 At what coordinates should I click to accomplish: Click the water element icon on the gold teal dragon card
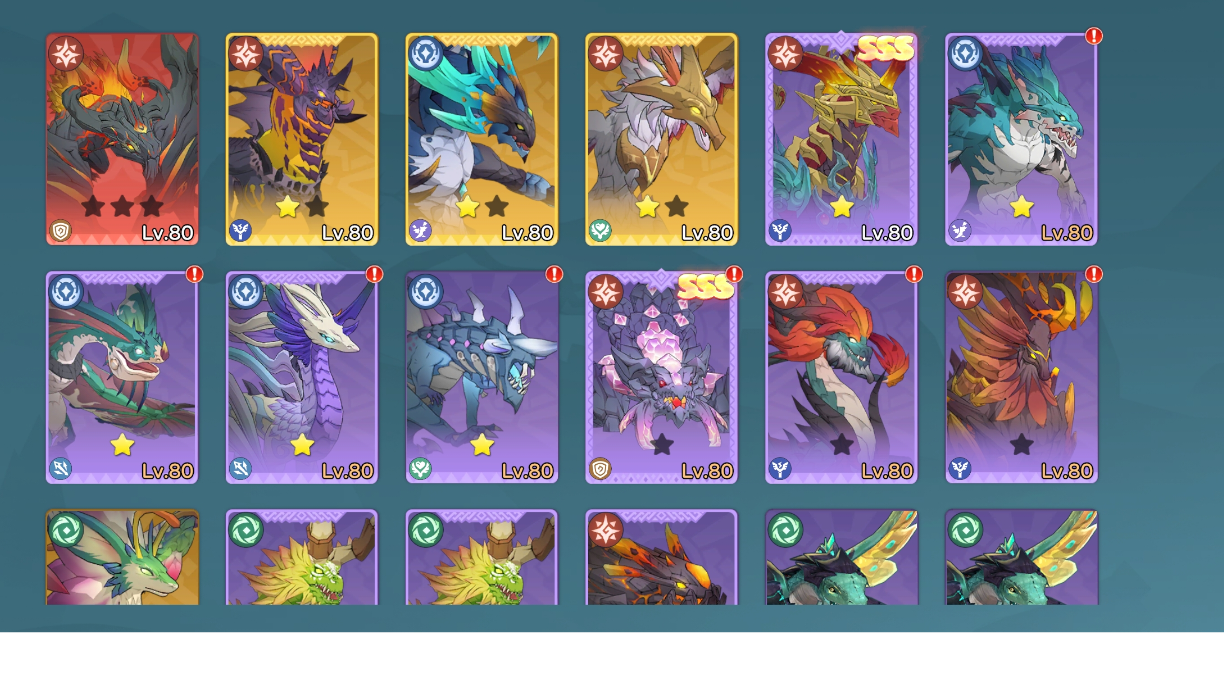tap(425, 53)
